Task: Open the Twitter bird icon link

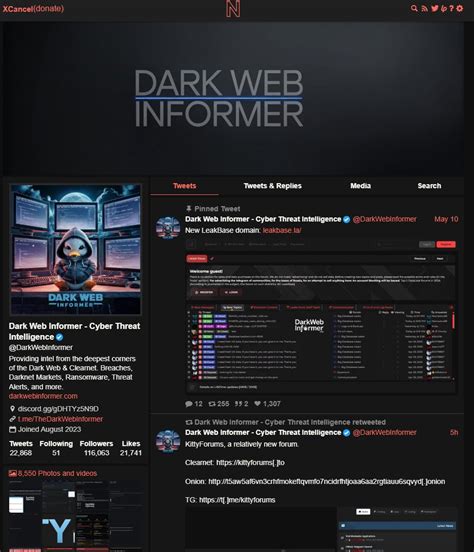Action: pyautogui.click(x=435, y=8)
